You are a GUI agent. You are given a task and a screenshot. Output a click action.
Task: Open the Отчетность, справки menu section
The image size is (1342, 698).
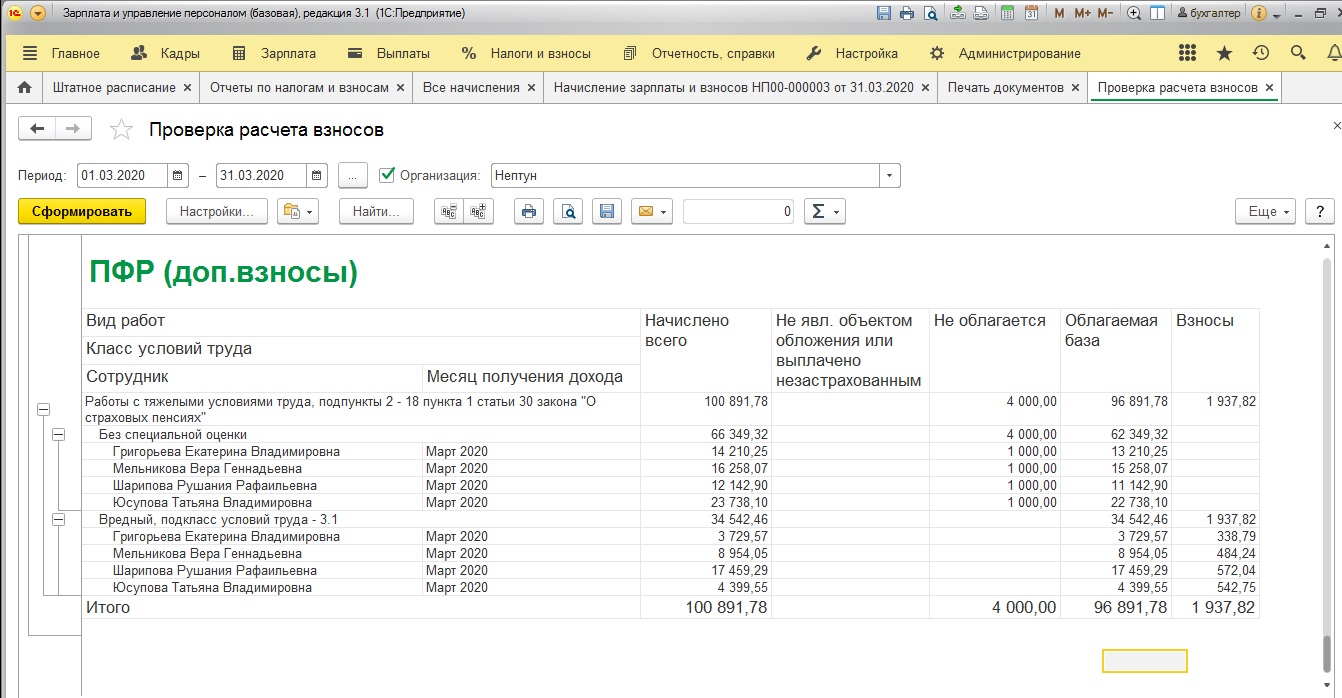(x=700, y=53)
